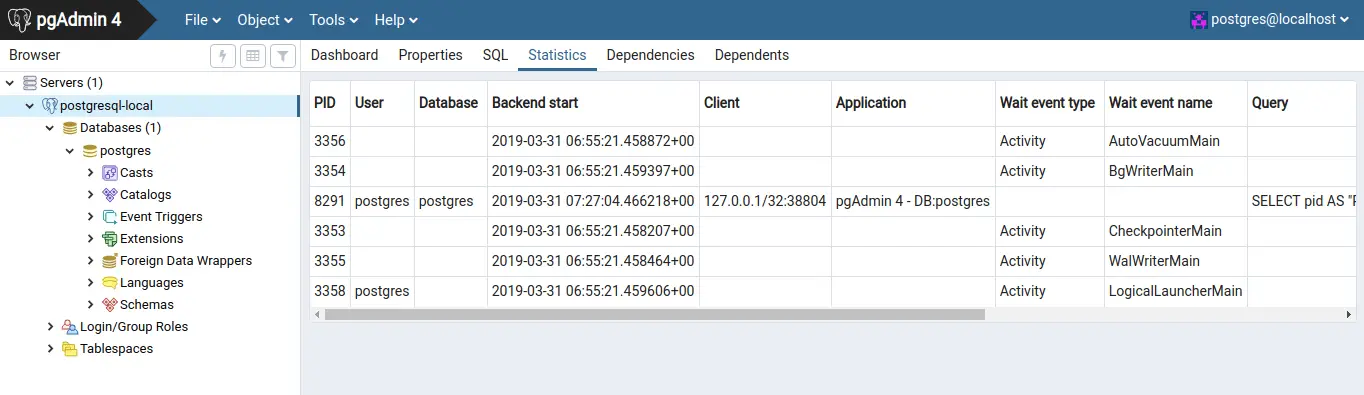The height and width of the screenshot is (395, 1364).
Task: Click the pgAdmin 4 elephant logo
Action: coord(18,19)
